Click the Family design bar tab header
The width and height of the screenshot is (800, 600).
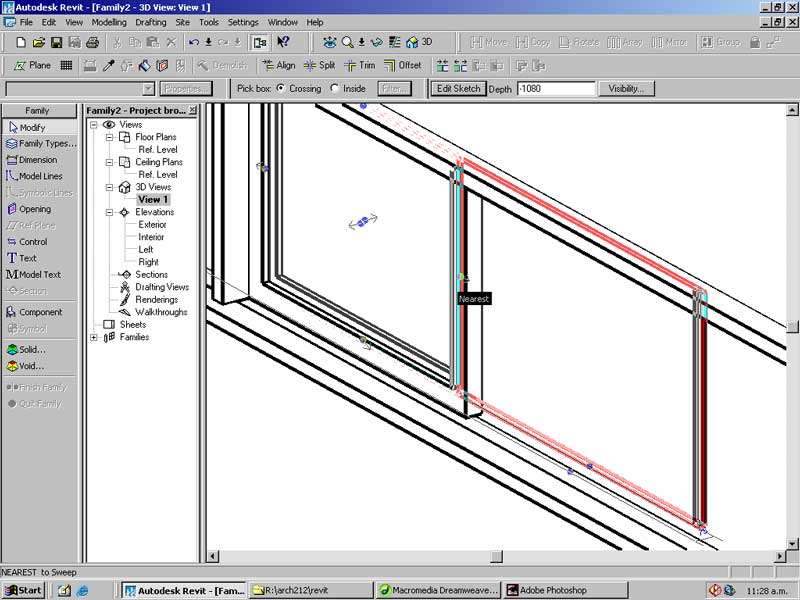39,110
